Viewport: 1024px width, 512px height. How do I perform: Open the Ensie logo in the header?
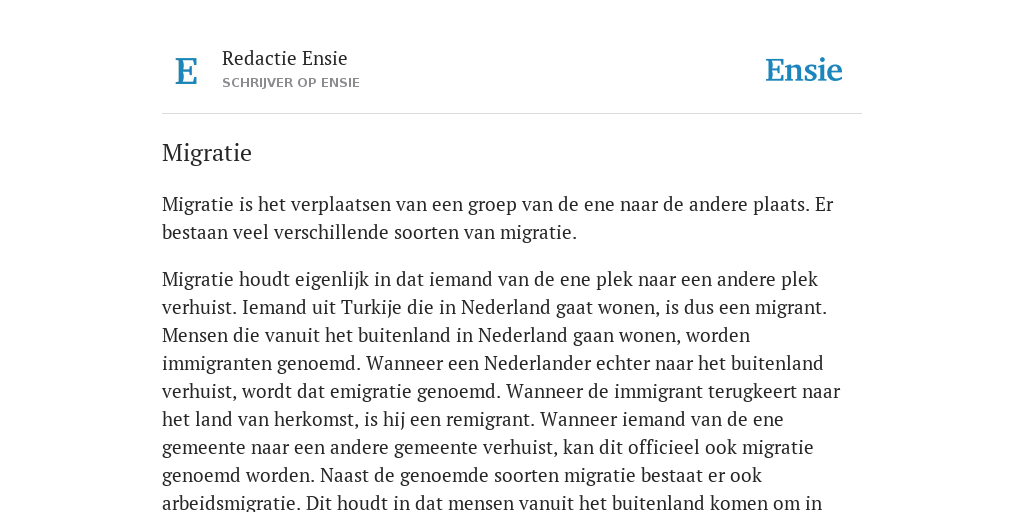(803, 70)
